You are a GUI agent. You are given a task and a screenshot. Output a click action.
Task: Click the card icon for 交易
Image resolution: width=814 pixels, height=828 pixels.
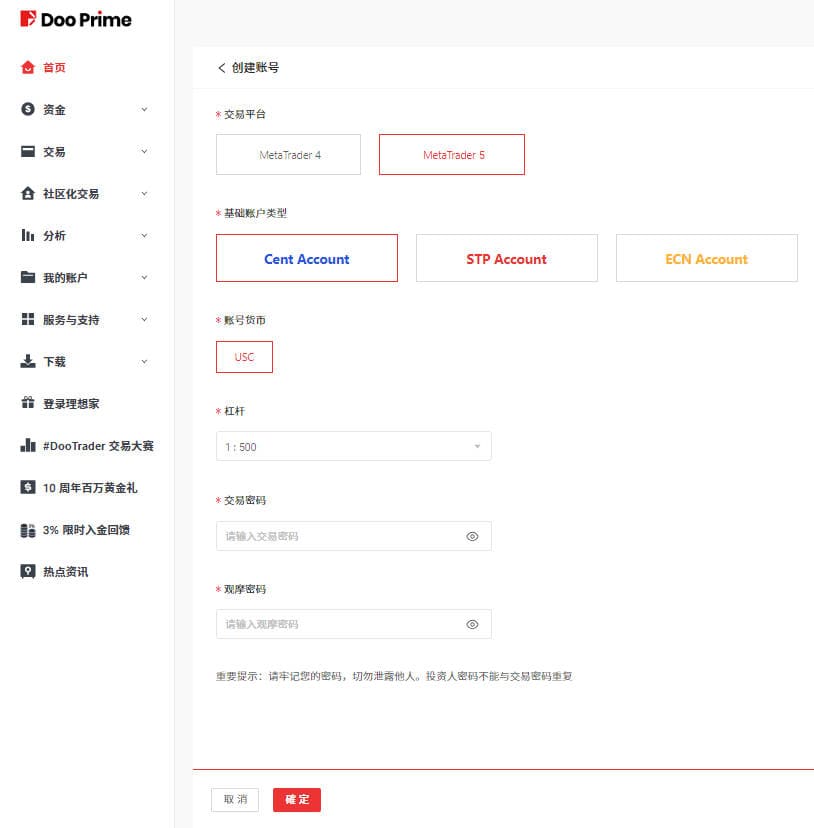click(27, 152)
